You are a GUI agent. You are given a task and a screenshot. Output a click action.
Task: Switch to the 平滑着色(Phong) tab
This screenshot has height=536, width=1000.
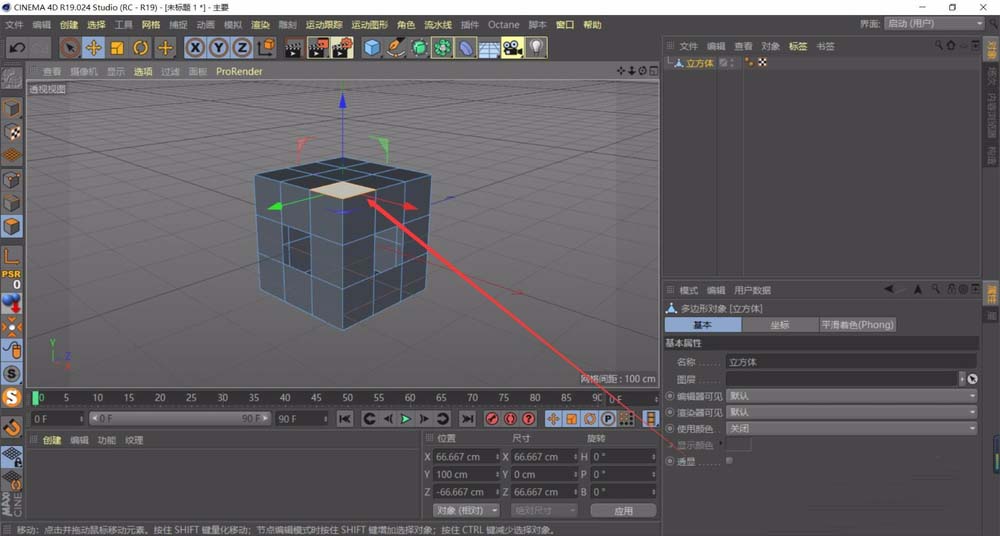(x=858, y=325)
